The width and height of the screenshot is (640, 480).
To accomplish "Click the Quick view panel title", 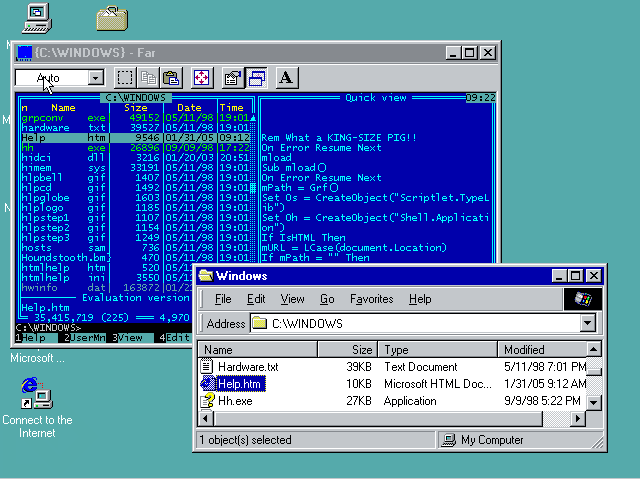I will pos(376,98).
